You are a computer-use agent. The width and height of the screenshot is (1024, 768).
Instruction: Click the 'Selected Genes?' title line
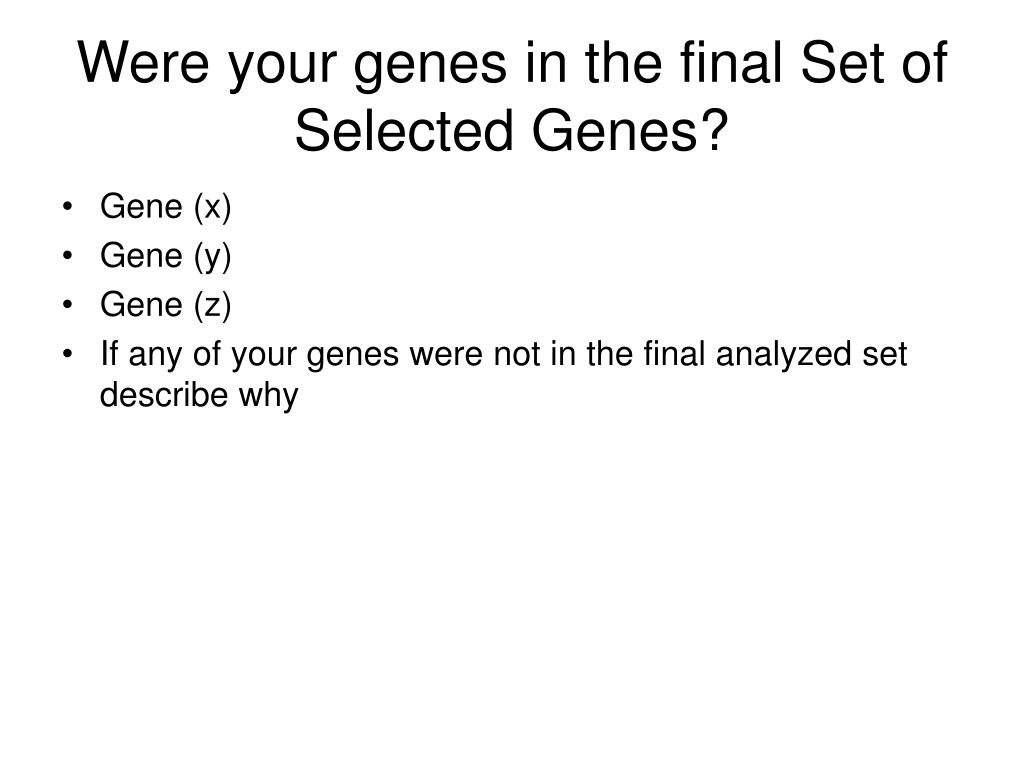pyautogui.click(x=511, y=131)
